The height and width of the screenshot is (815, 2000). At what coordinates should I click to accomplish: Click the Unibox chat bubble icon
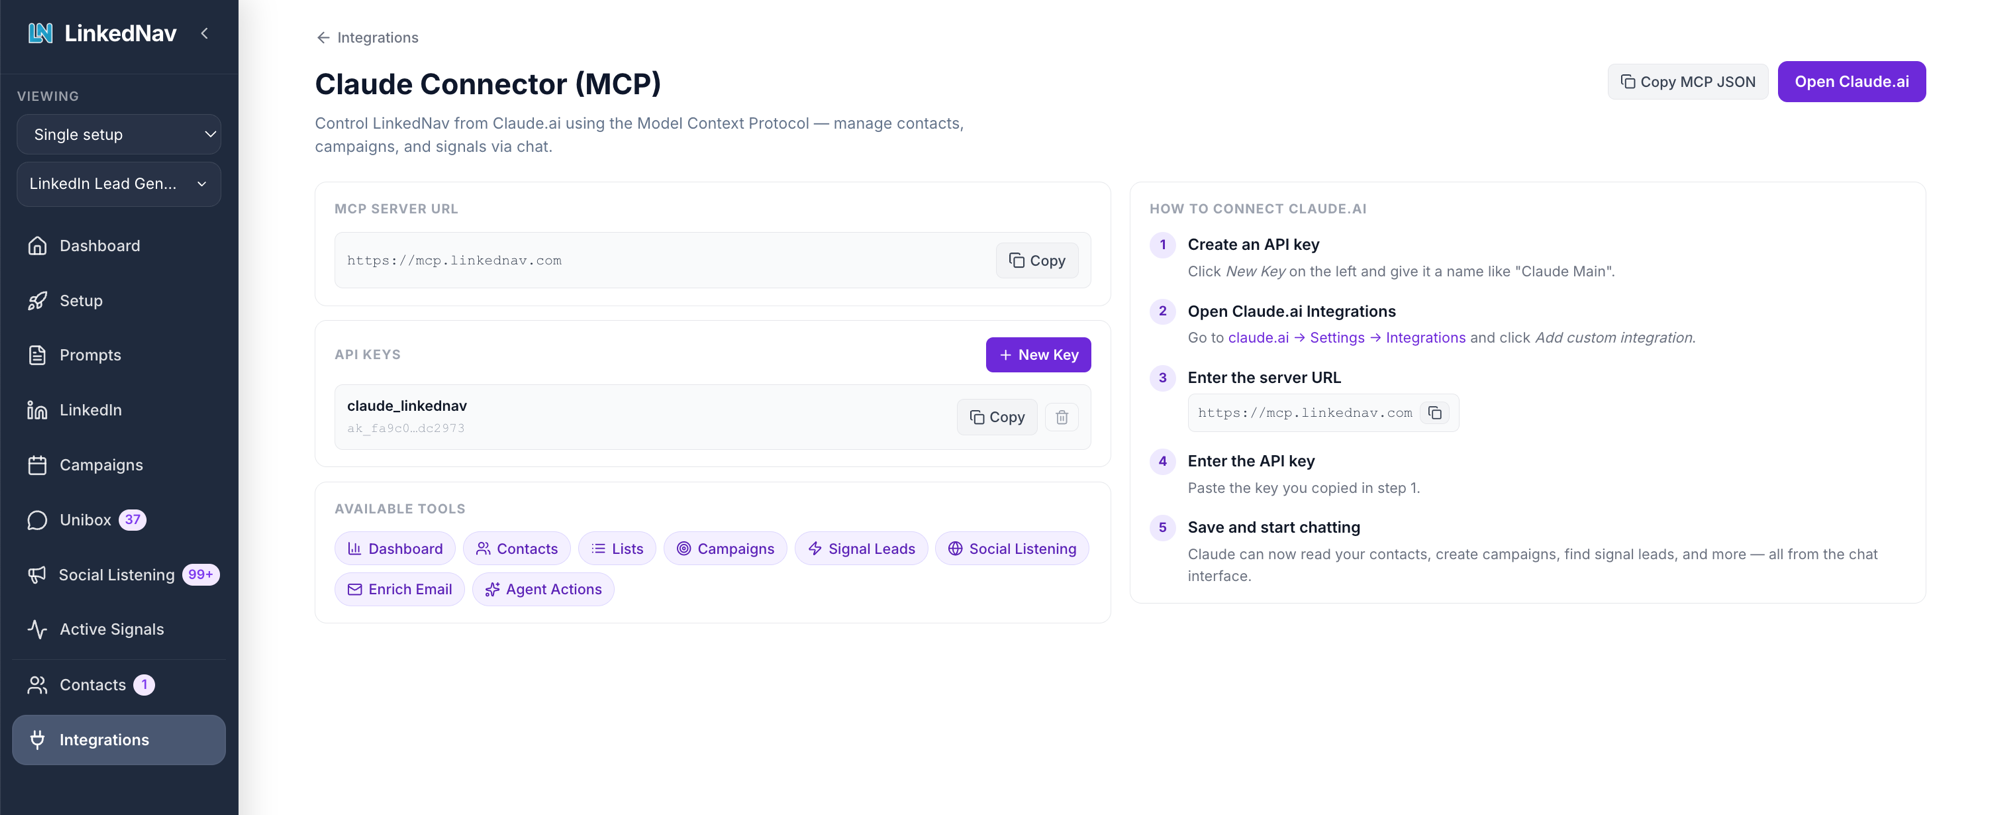[x=37, y=520]
